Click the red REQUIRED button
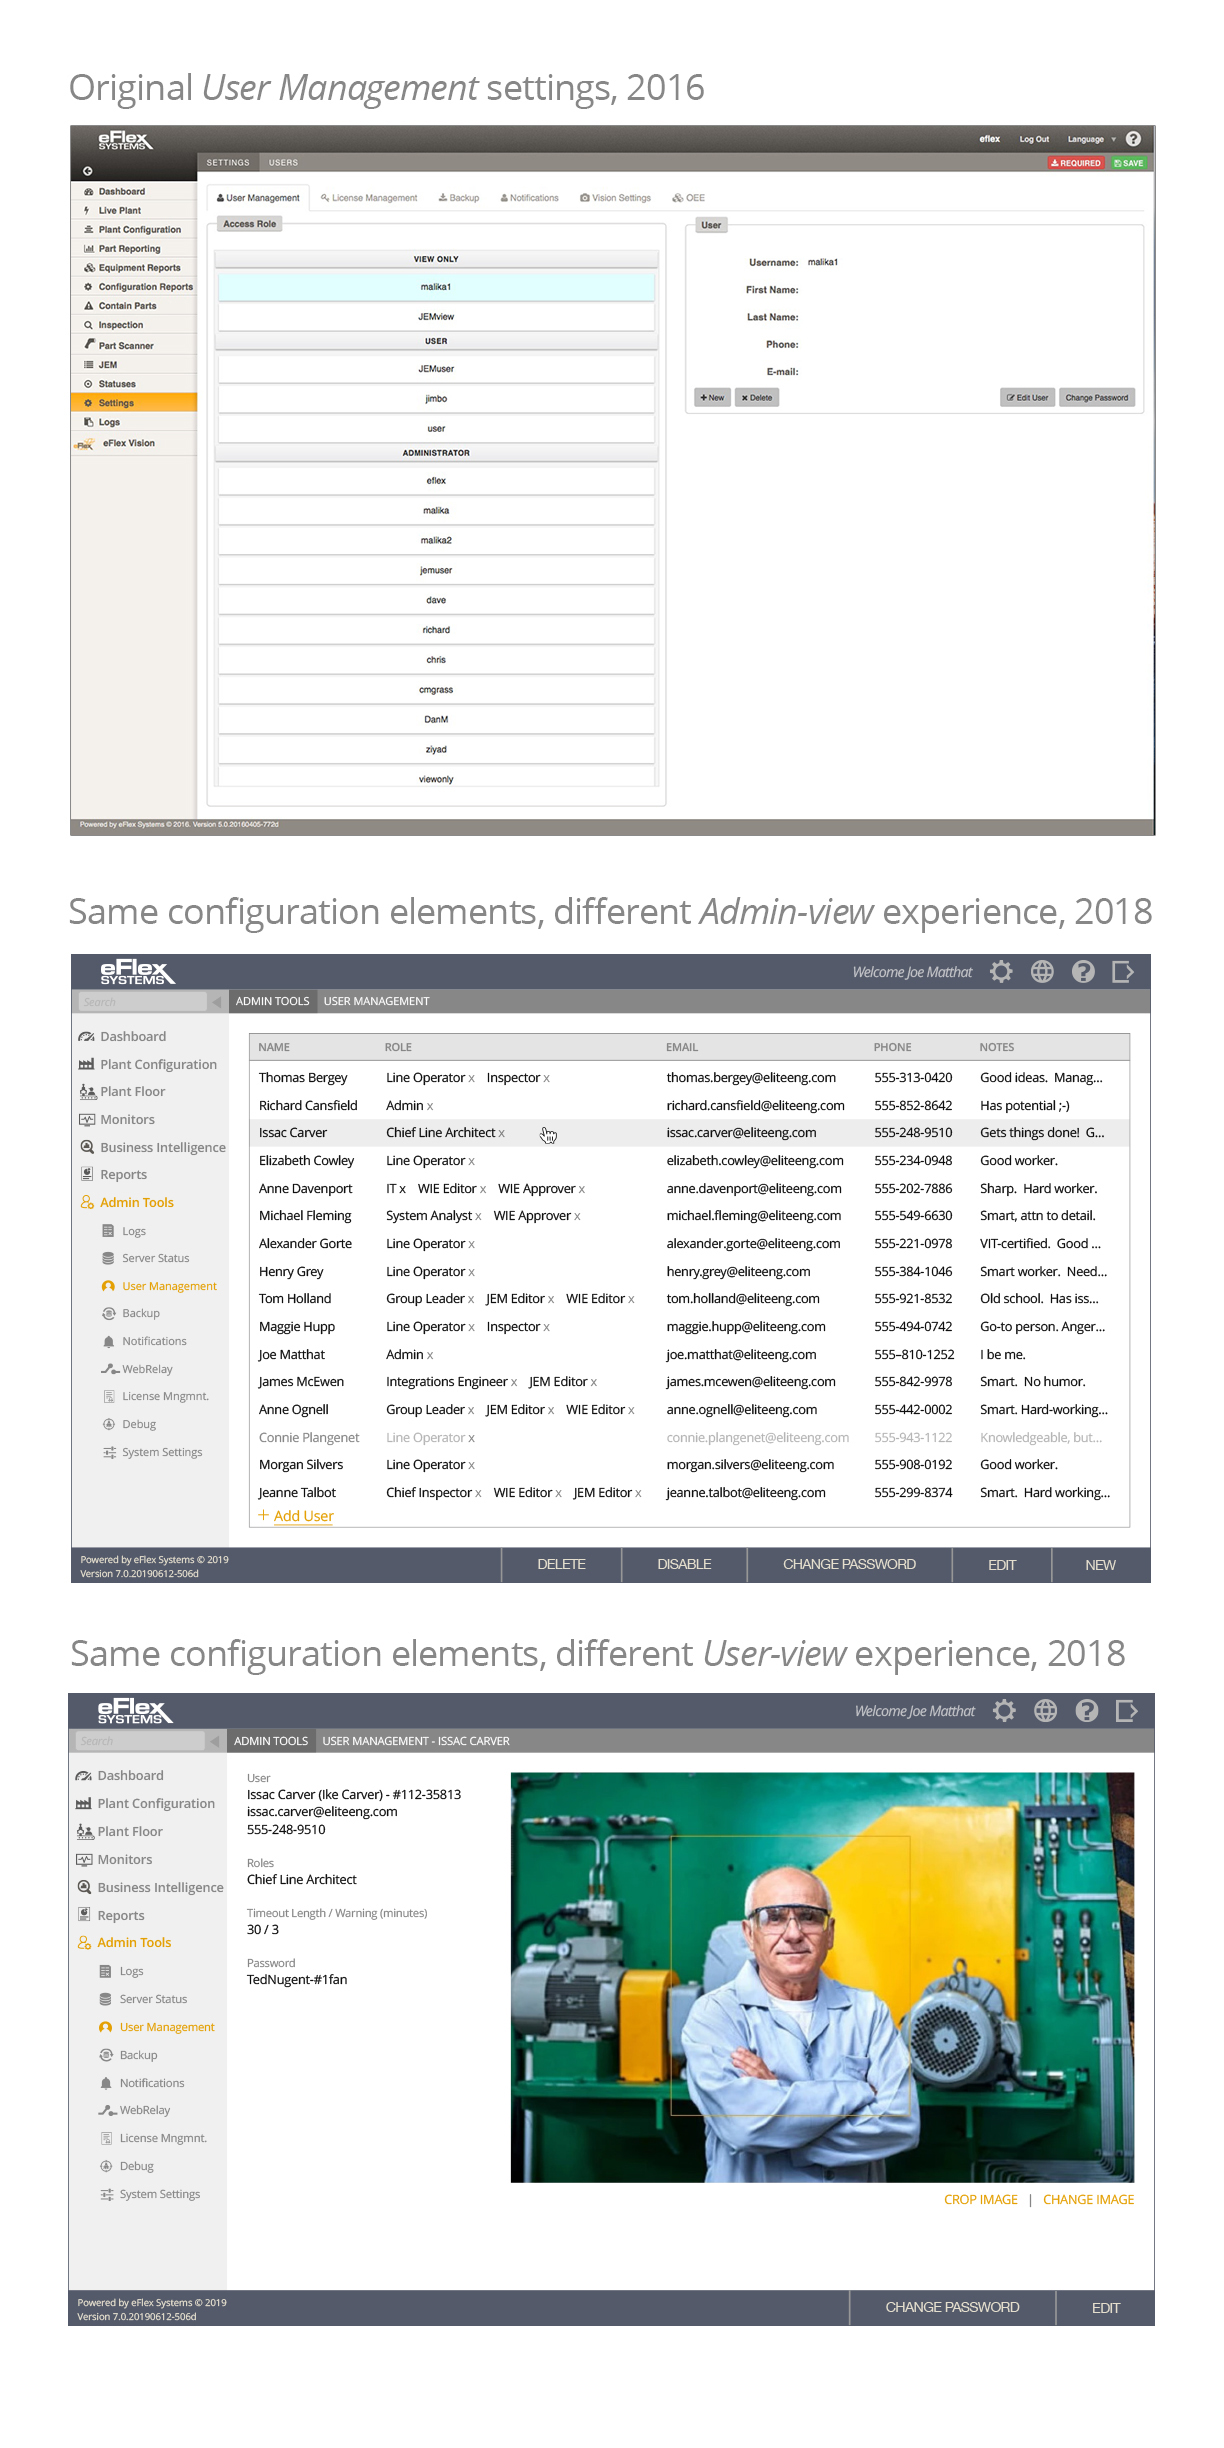The image size is (1224, 2448). [1076, 163]
